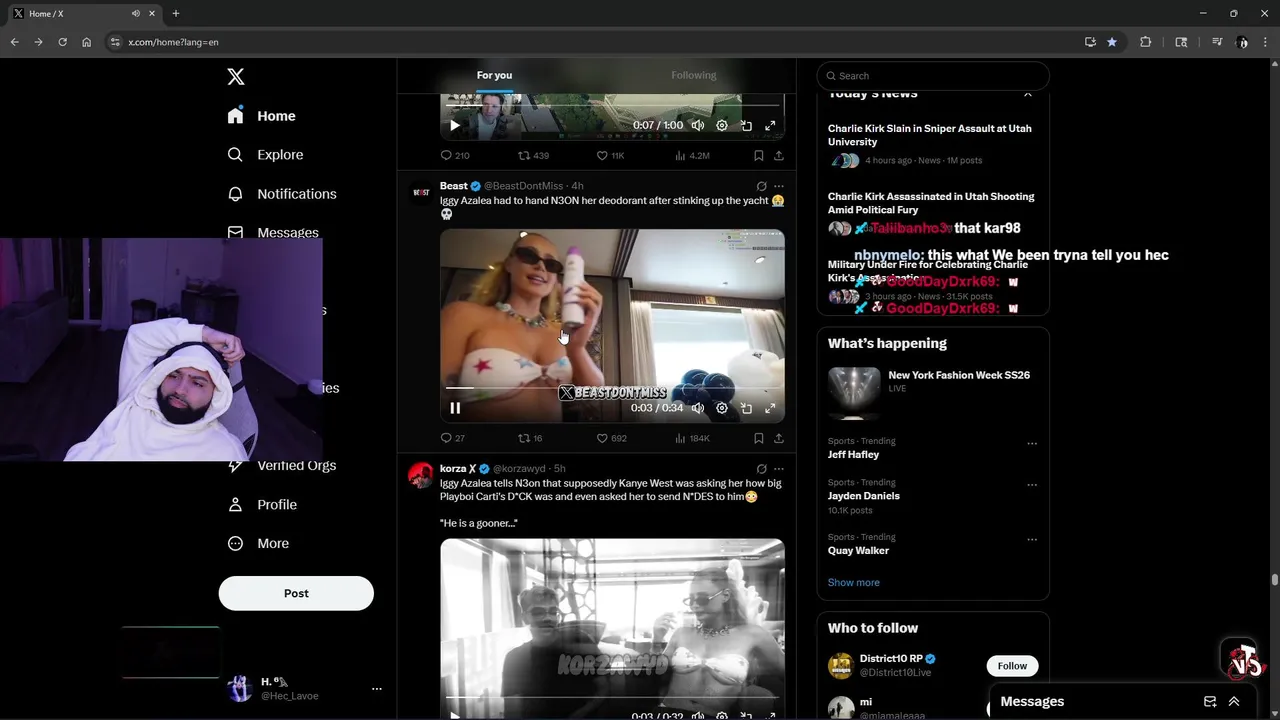Screen dimensions: 1280x720
Task: Follow District10 RP
Action: tap(1012, 666)
